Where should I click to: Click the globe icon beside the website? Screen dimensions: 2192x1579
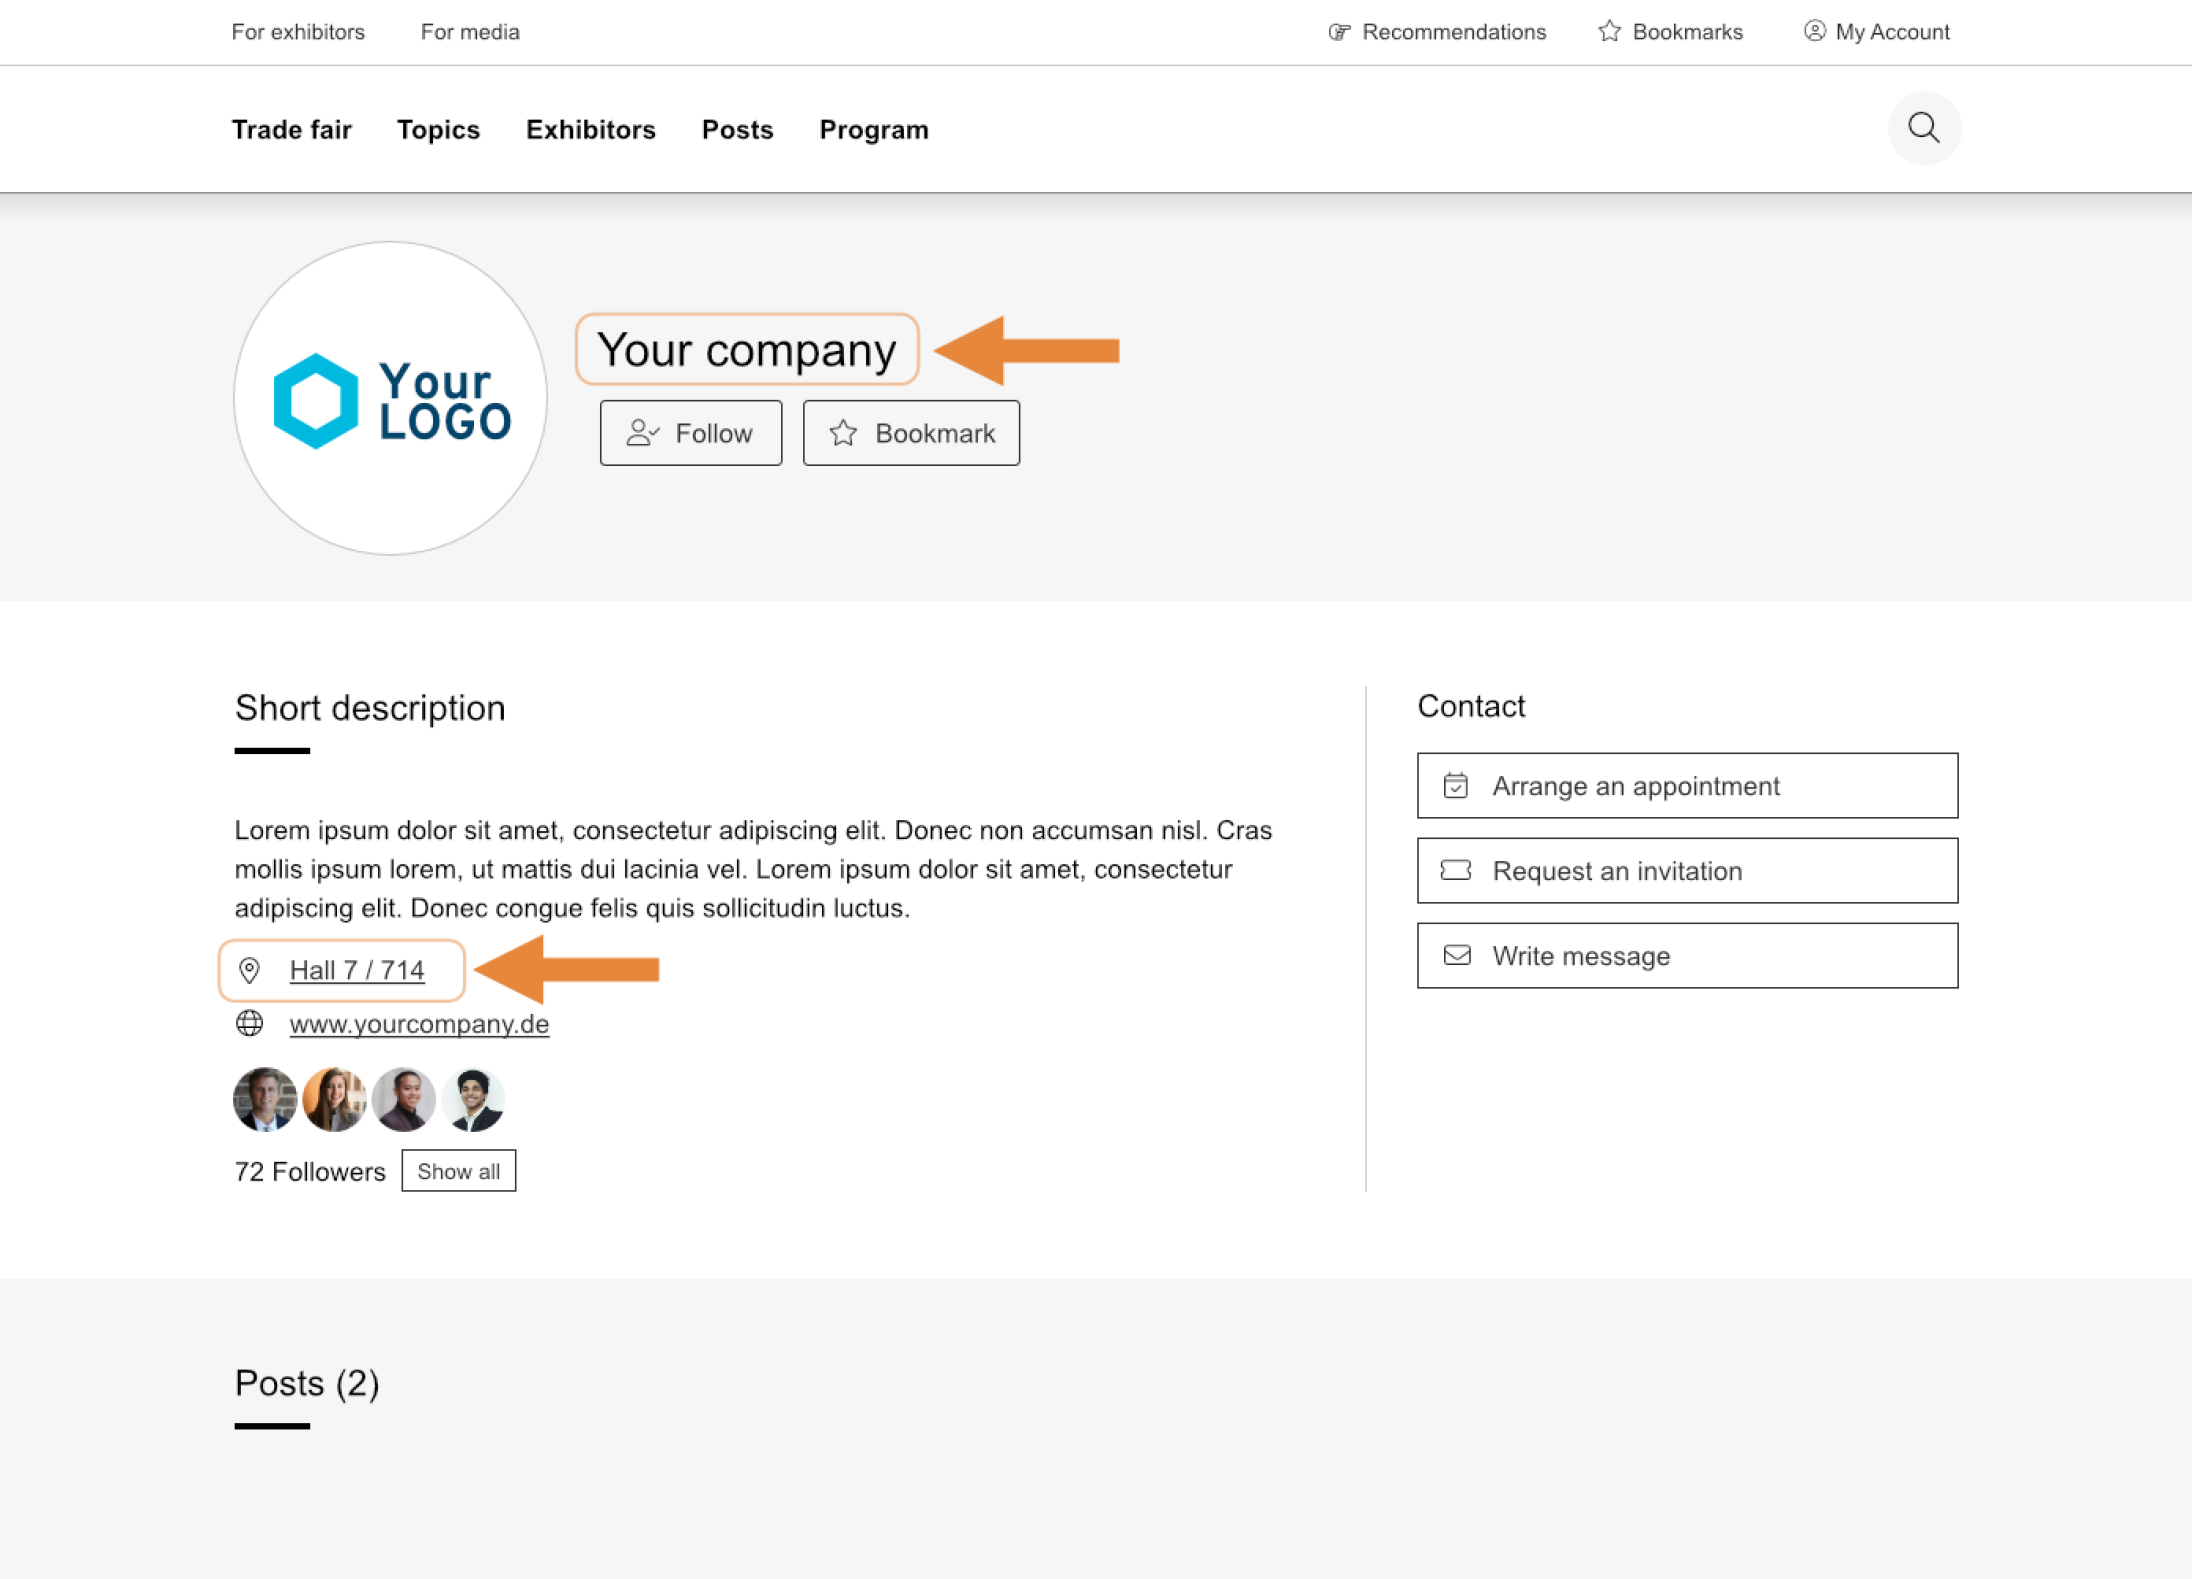coord(249,1024)
